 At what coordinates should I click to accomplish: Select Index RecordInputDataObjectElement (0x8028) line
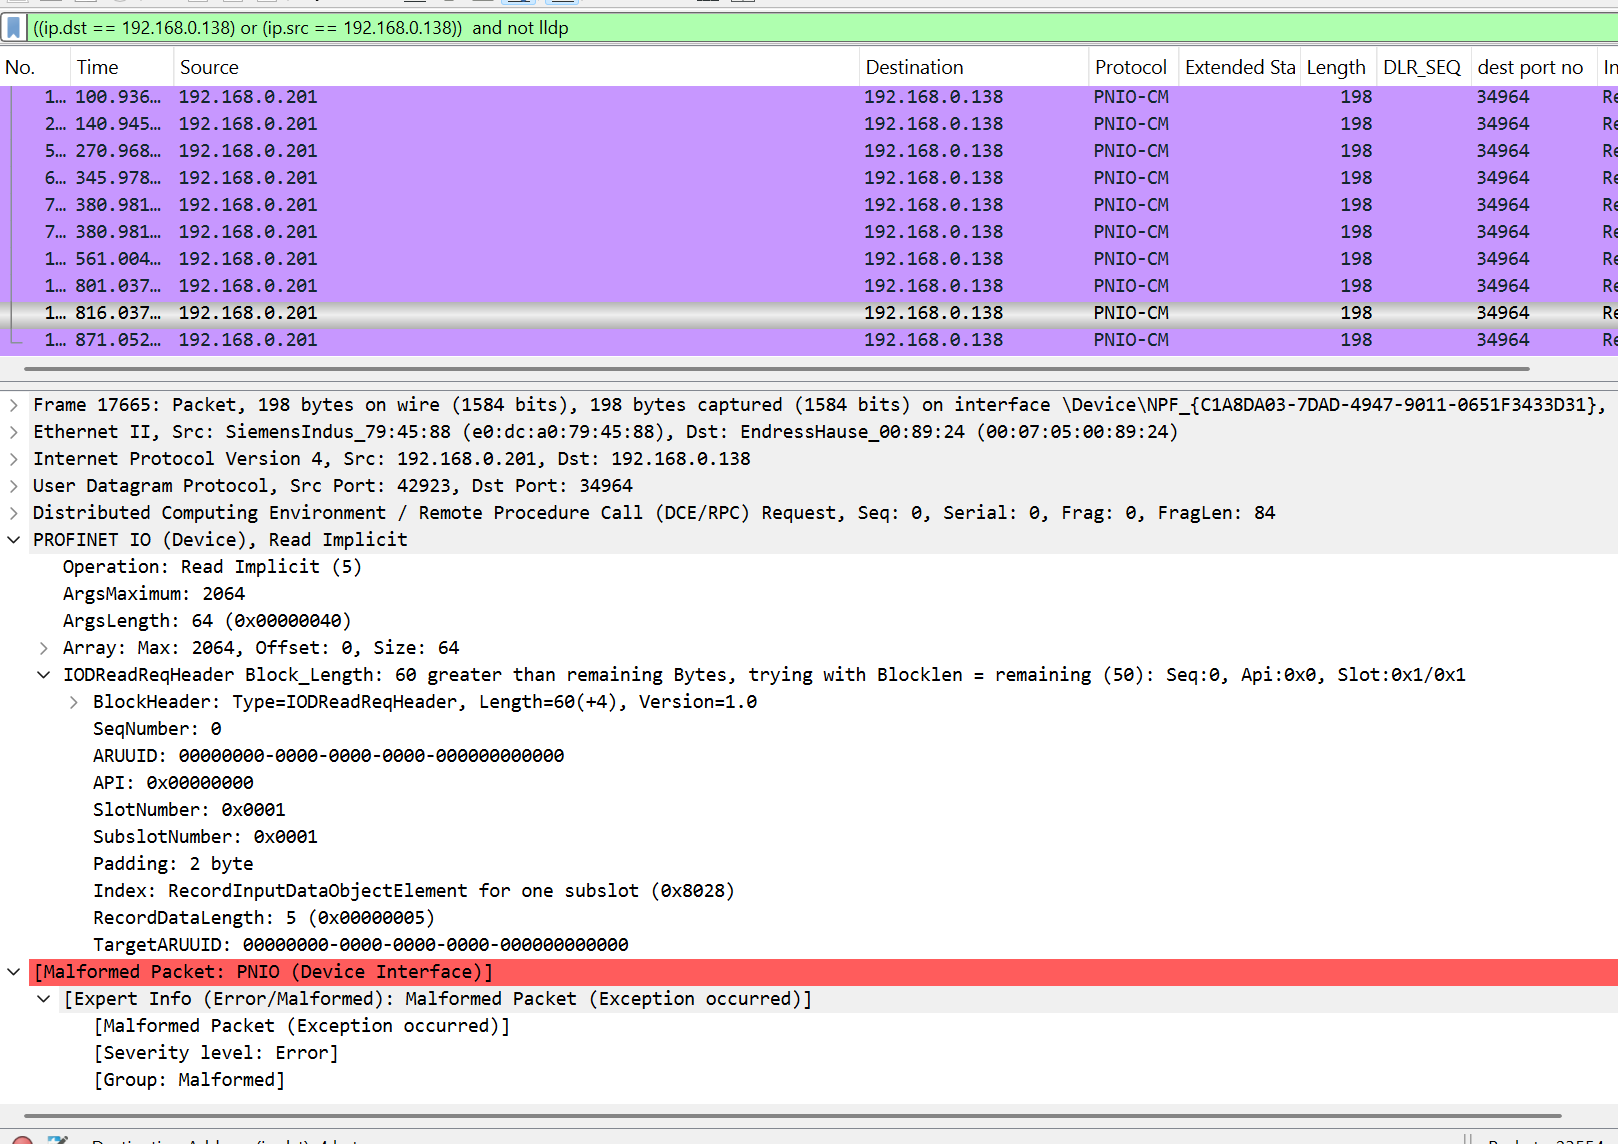(x=414, y=891)
